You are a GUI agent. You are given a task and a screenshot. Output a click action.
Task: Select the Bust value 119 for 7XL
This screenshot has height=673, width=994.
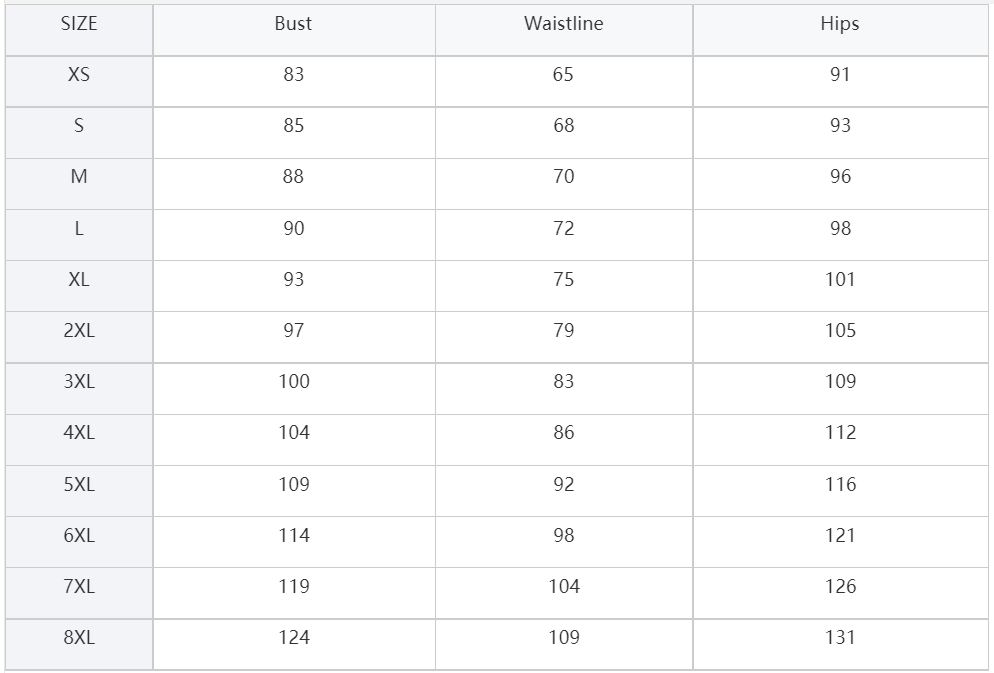[294, 586]
